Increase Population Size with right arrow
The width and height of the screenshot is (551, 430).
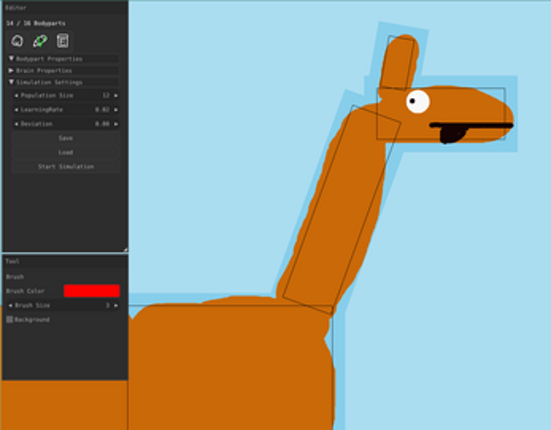116,96
